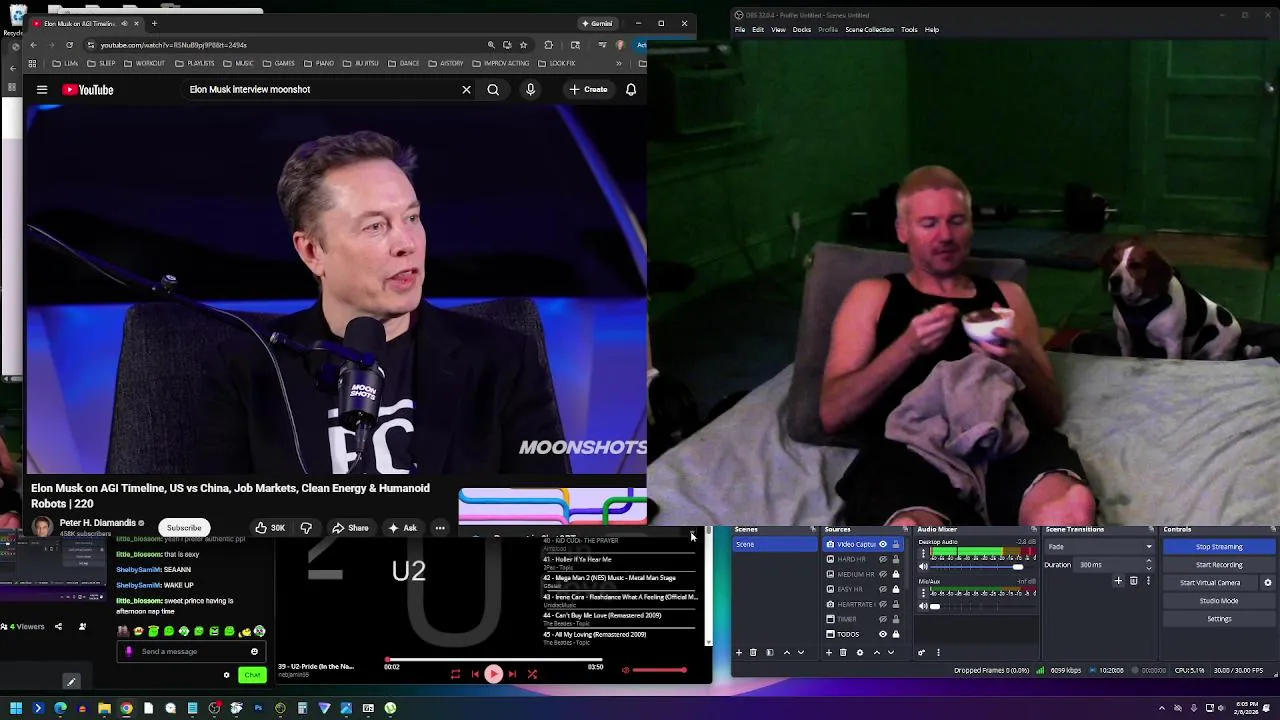This screenshot has width=1280, height=720.
Task: Open Peter H. Diamandis channel name
Action: tap(97, 523)
